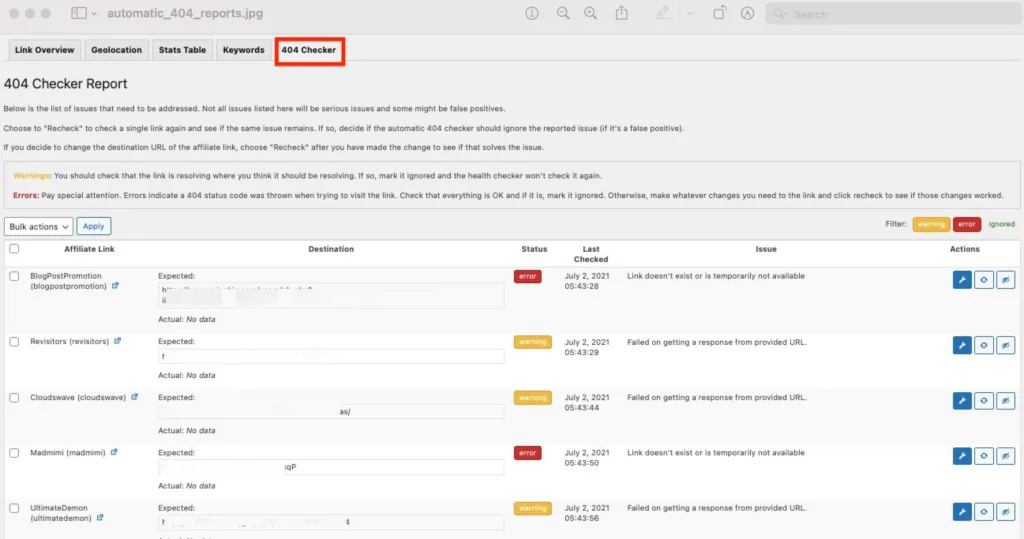Click the Preview zoom in icon
Screen dimensions: 1024x539
pyautogui.click(x=591, y=14)
